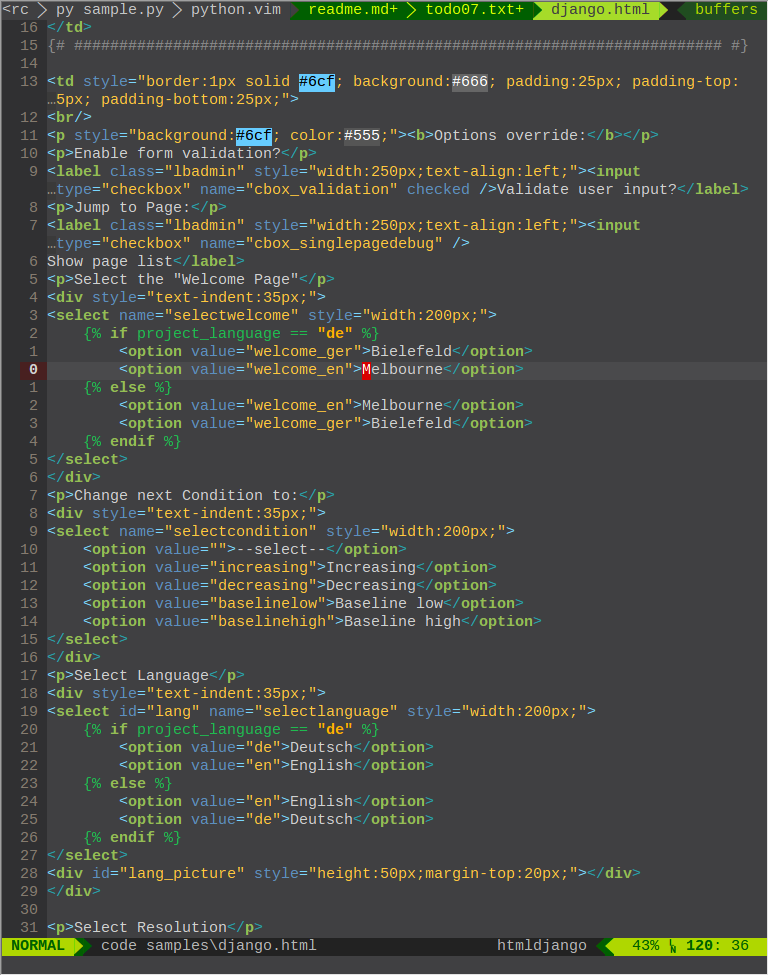Screen dimensions: 769x976
Task: Click the current line number 0 in the gutter
Action: [x=33, y=370]
